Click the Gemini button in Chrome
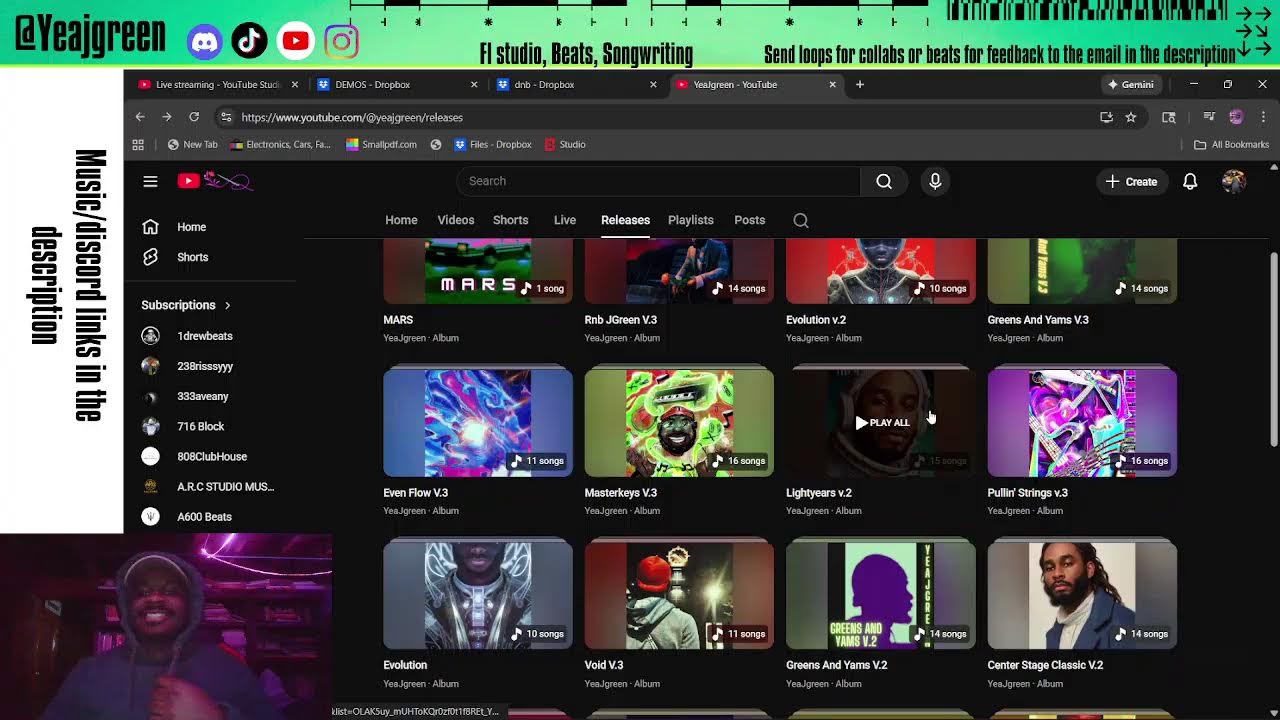1280x720 pixels. click(1132, 85)
